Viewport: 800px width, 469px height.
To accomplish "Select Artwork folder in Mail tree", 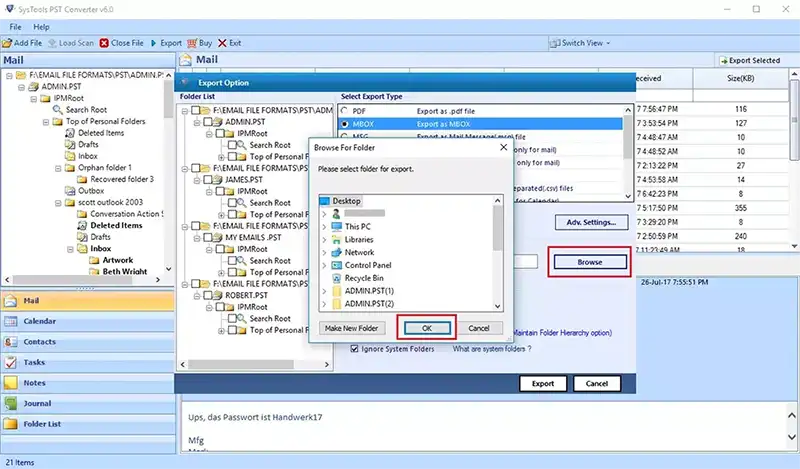I will point(117,260).
